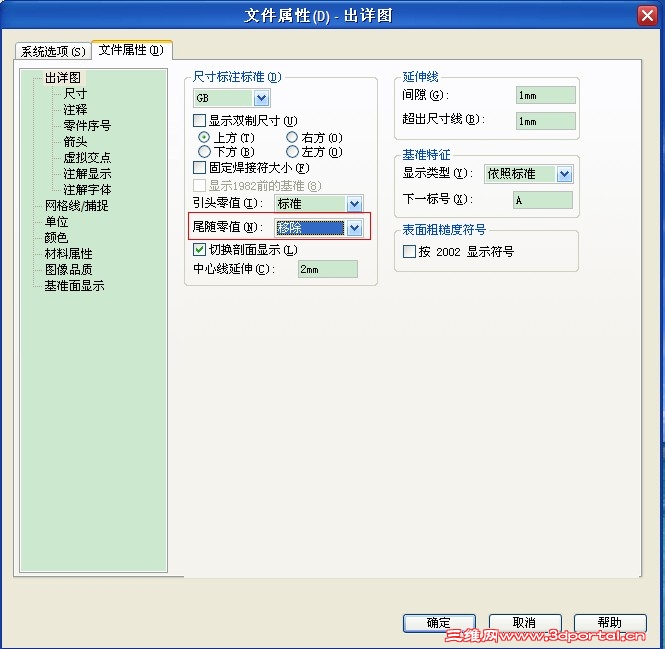Click the 帮助 button

point(610,623)
